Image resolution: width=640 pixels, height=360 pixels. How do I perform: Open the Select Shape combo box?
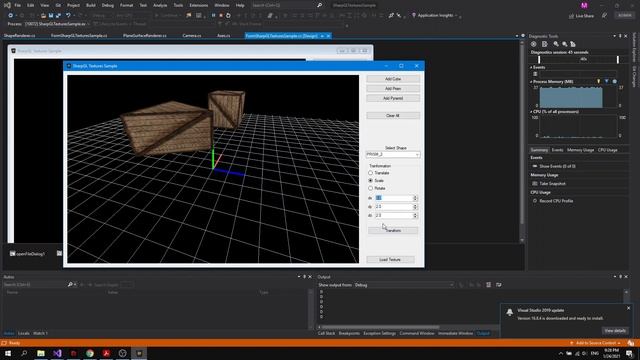click(393, 154)
